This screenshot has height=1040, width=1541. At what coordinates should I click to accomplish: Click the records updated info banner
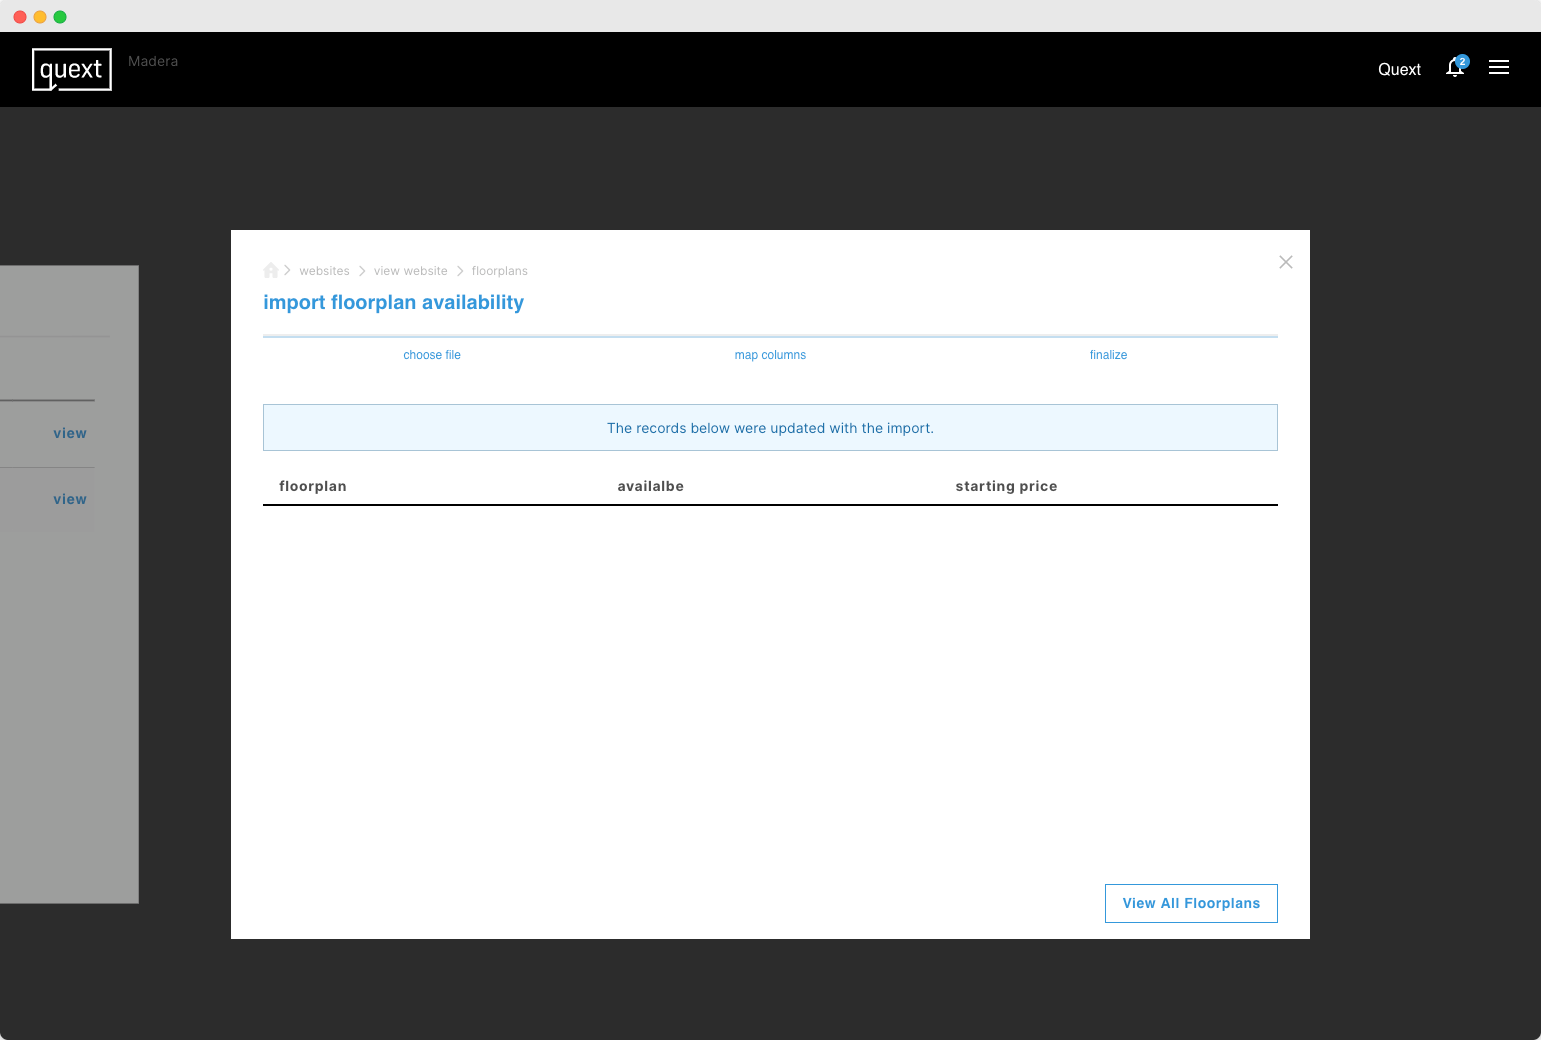tap(770, 428)
